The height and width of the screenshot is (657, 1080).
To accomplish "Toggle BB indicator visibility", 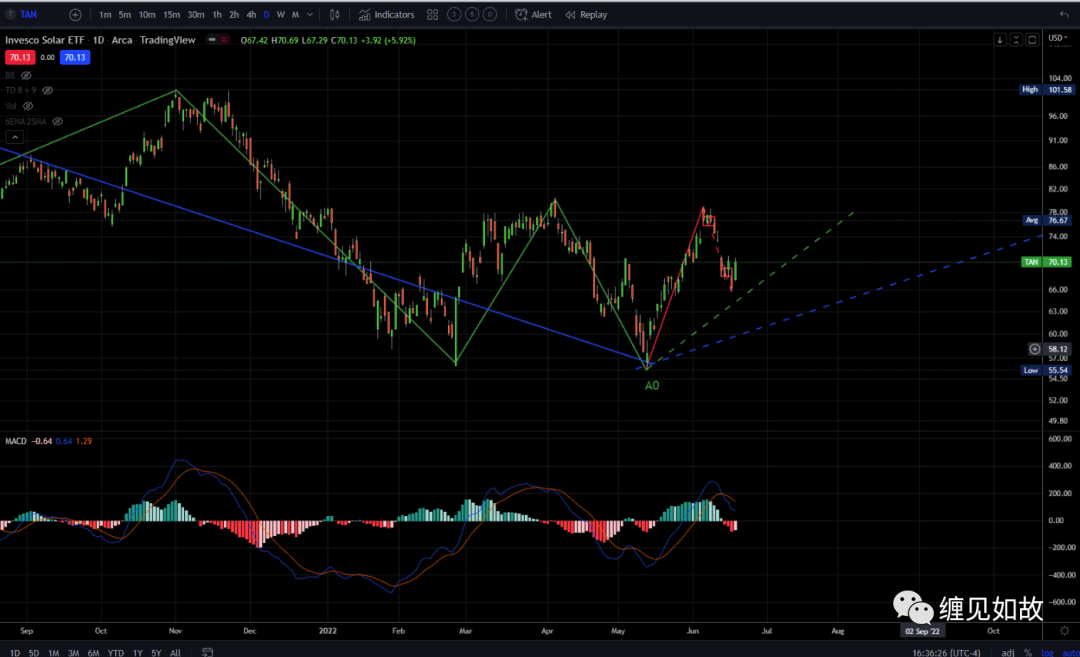I will coord(26,75).
